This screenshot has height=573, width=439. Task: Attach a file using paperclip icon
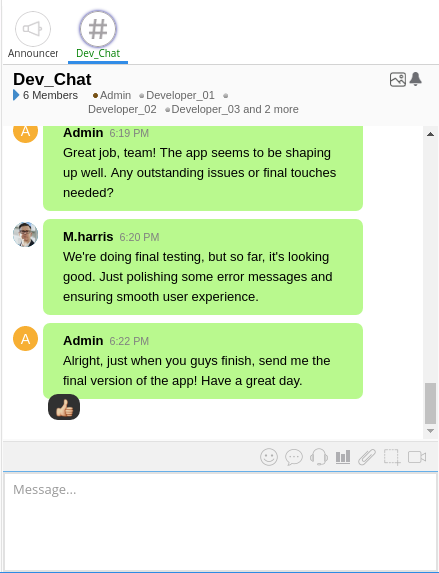367,457
